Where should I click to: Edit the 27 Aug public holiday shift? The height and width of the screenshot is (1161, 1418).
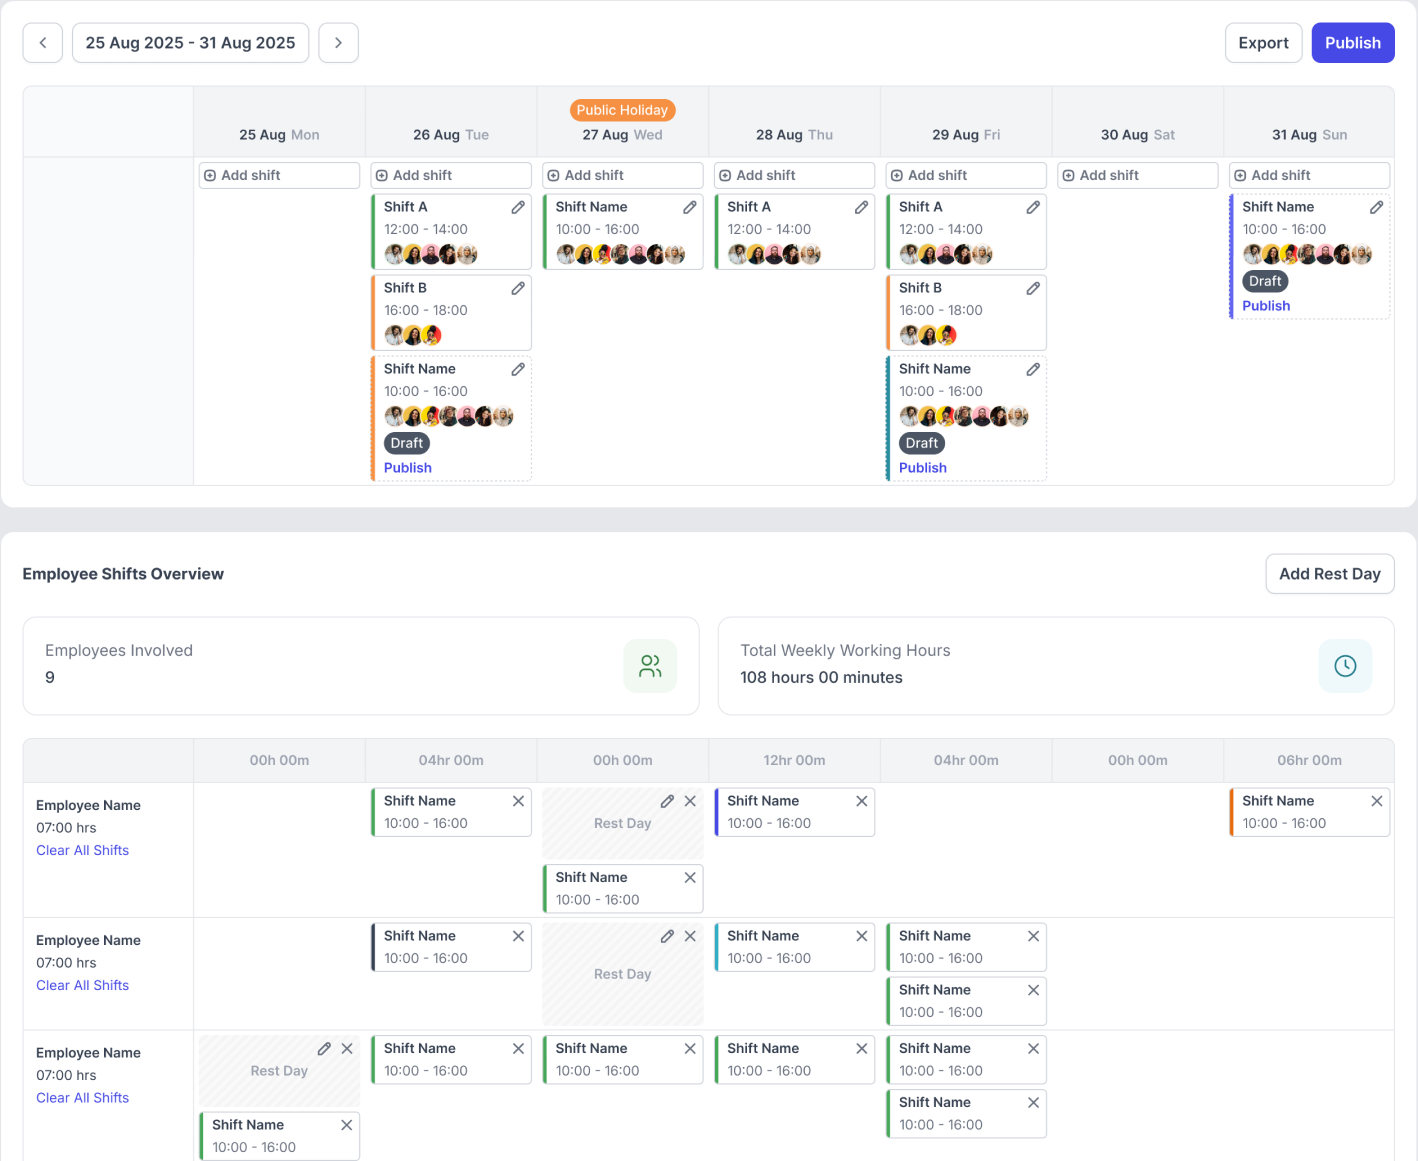point(690,207)
